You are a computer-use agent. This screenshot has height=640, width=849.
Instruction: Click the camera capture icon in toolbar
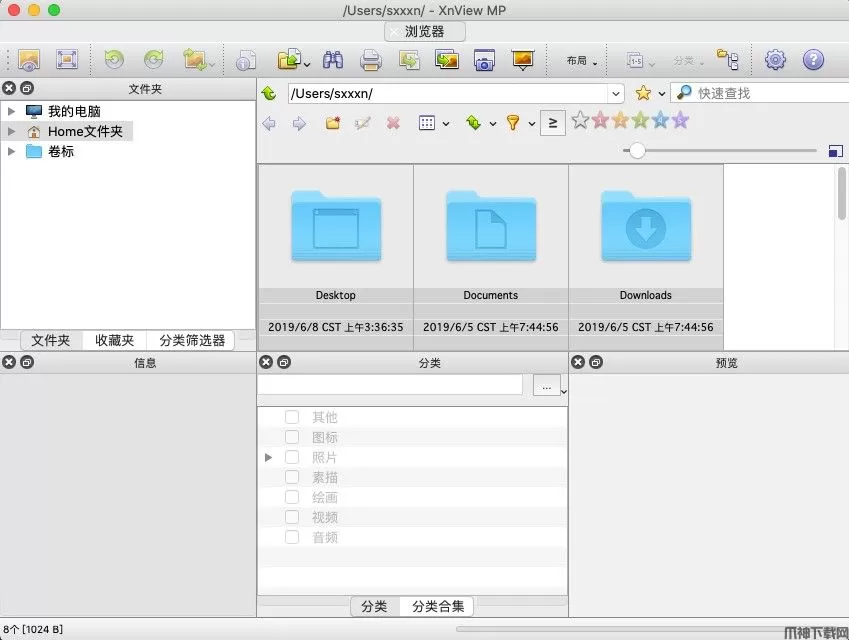tap(484, 60)
